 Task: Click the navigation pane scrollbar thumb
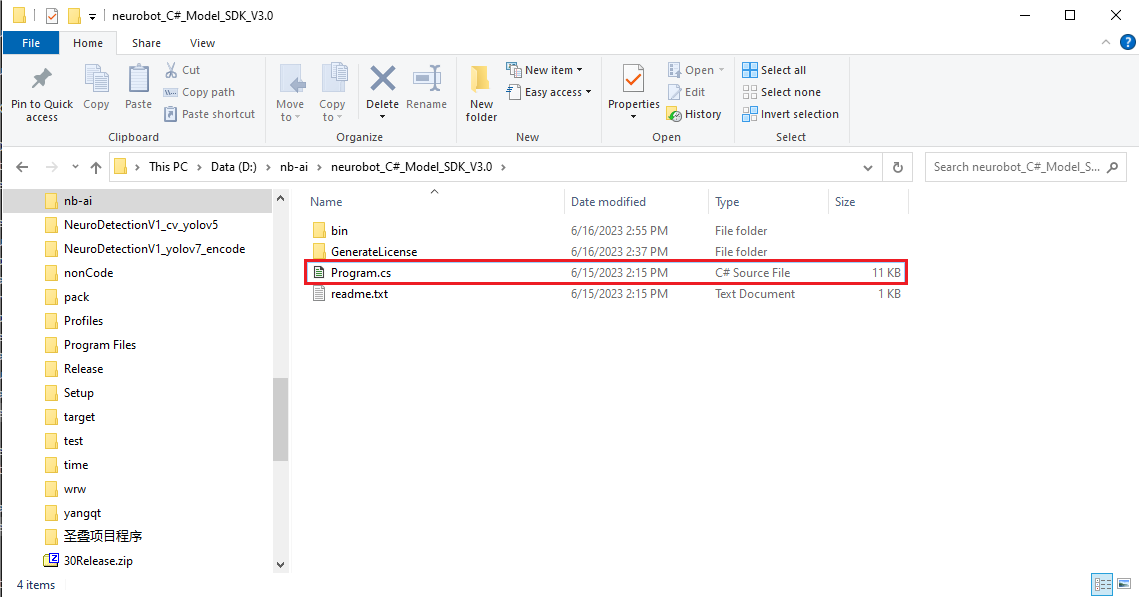(x=280, y=419)
